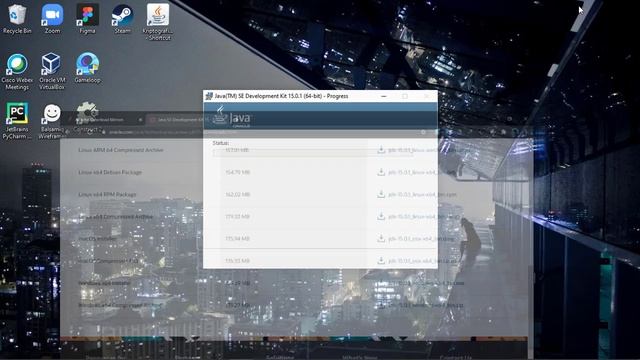Viewport: 640px width, 360px height.
Task: Launch Zoom from the desktop
Action: pos(52,19)
